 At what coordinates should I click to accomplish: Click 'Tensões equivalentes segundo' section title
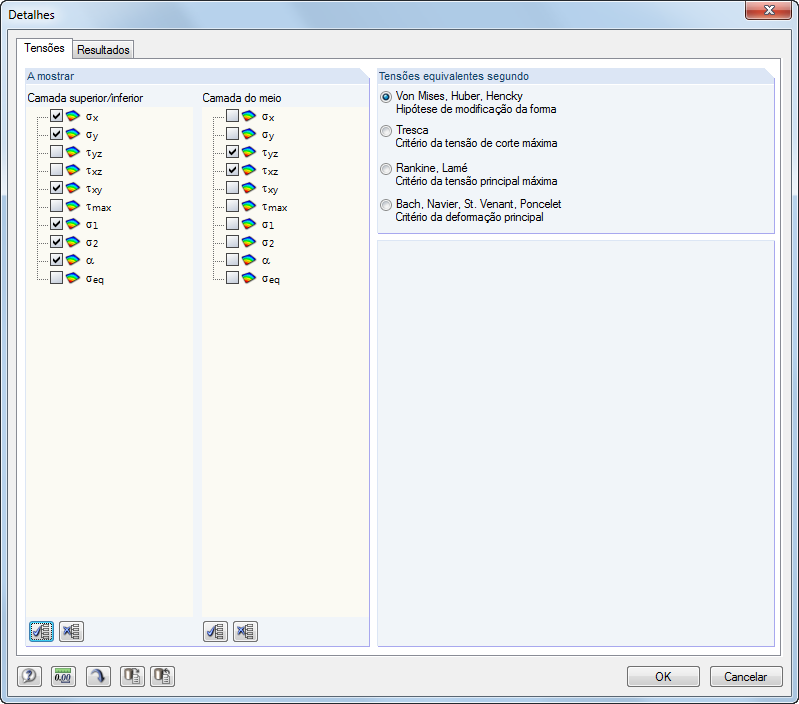(x=454, y=76)
